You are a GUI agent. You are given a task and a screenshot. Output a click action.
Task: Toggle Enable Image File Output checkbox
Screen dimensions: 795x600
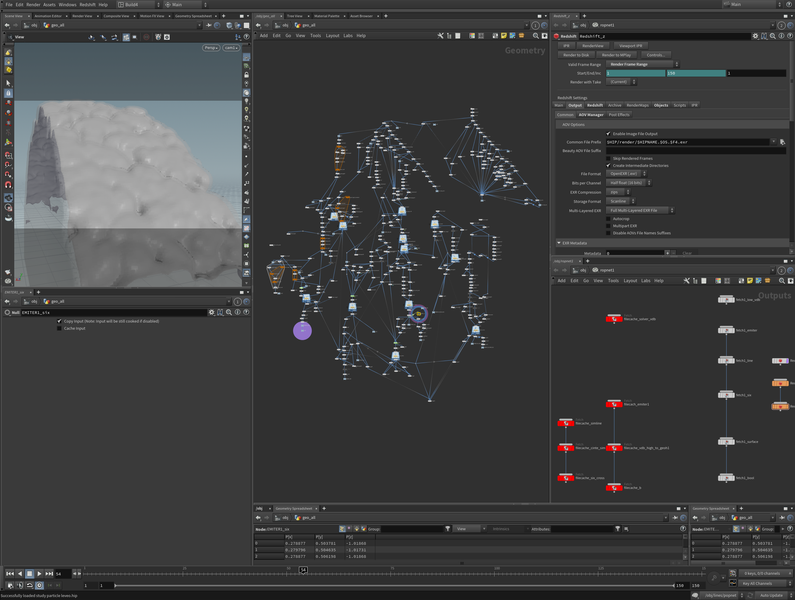608,133
